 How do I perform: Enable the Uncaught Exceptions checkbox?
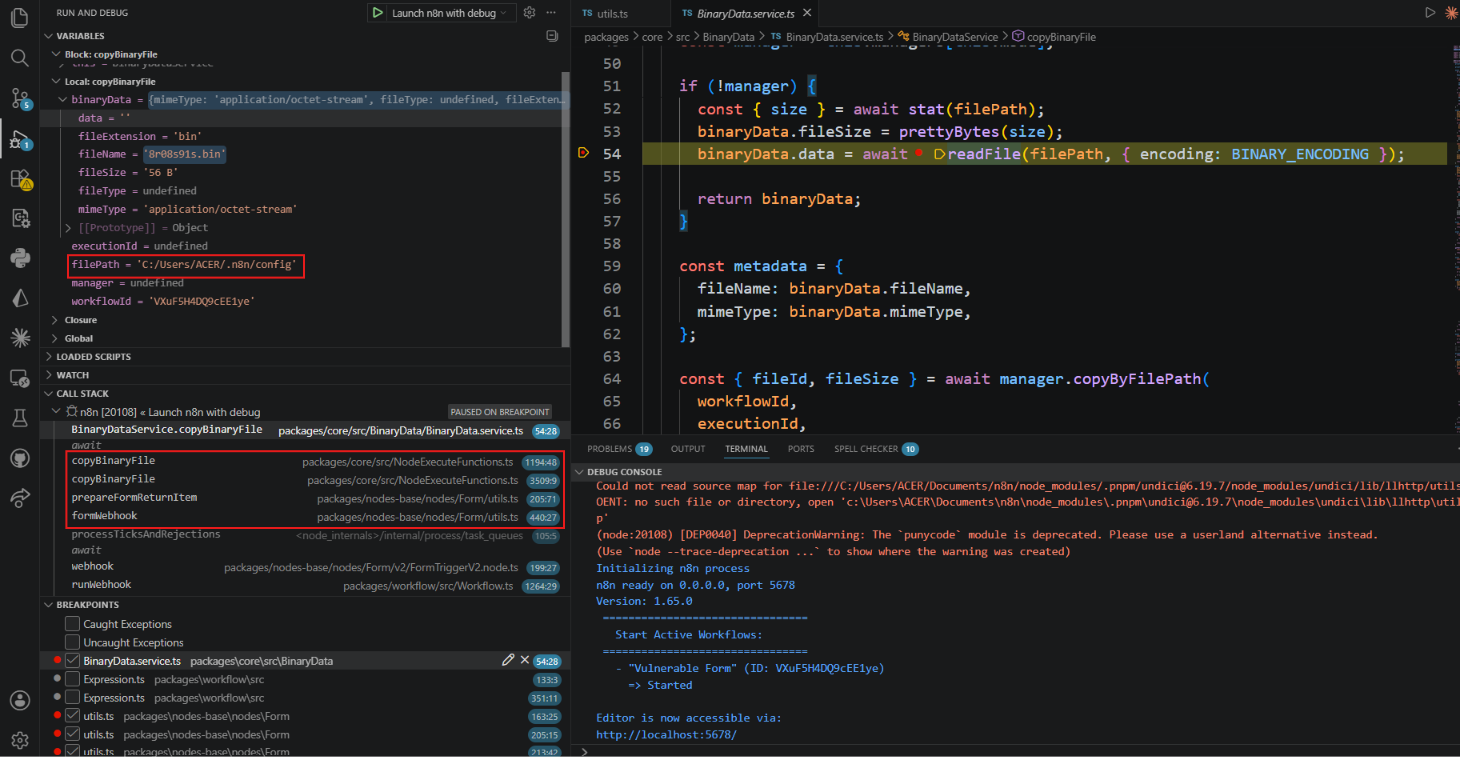click(x=72, y=642)
